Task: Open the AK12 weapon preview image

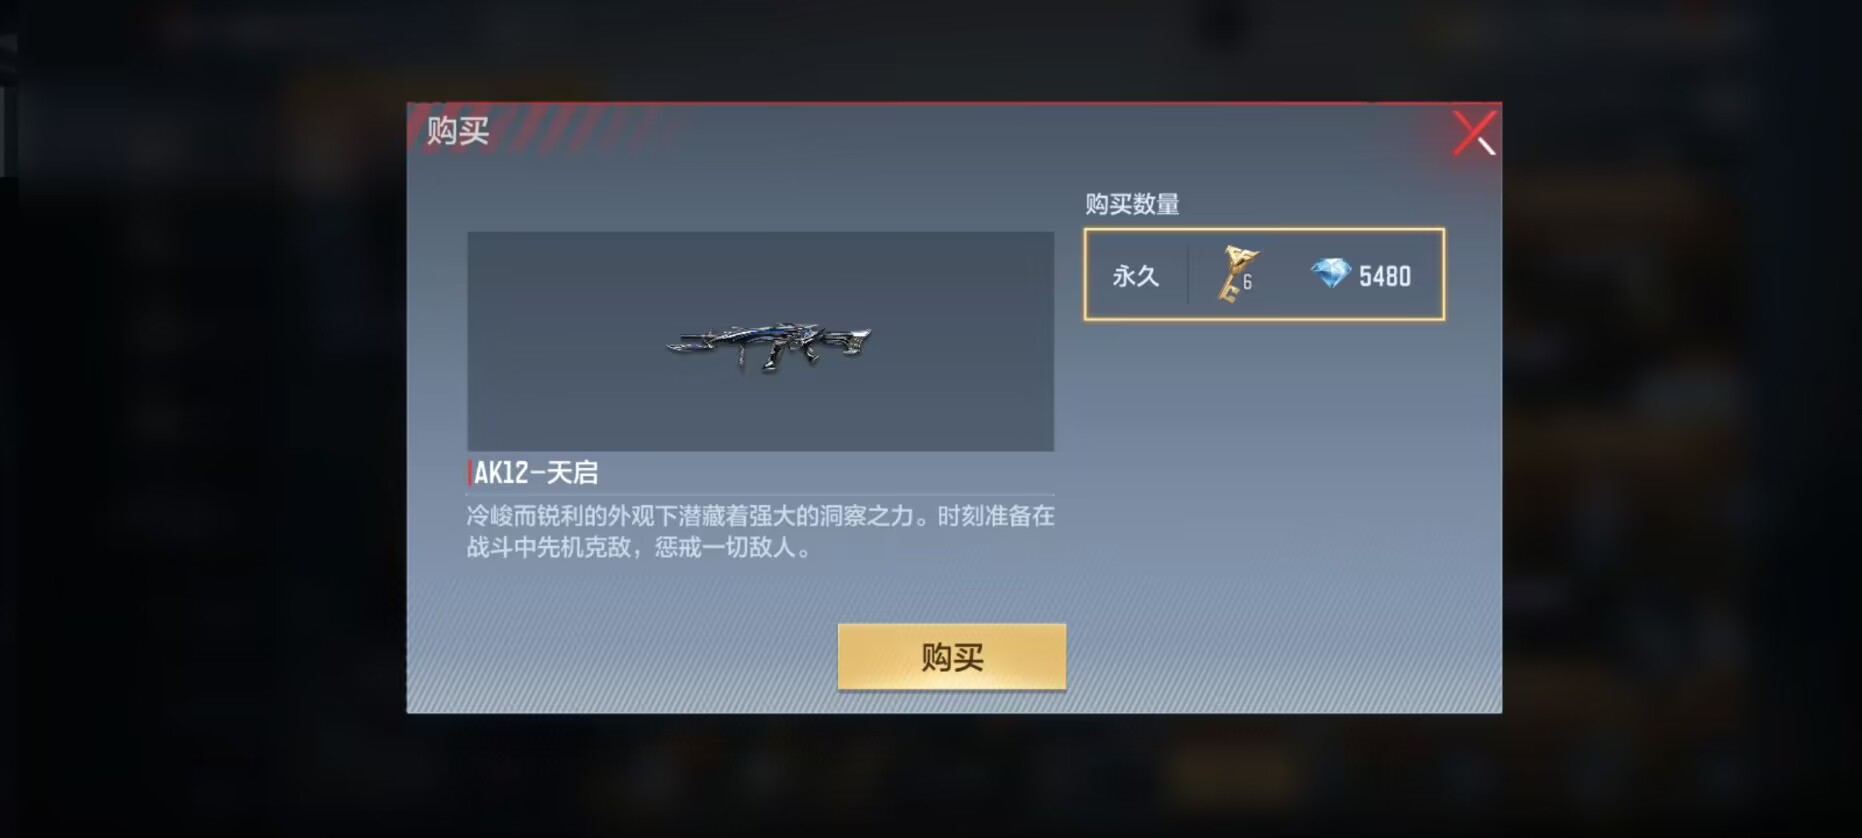Action: pyautogui.click(x=769, y=346)
